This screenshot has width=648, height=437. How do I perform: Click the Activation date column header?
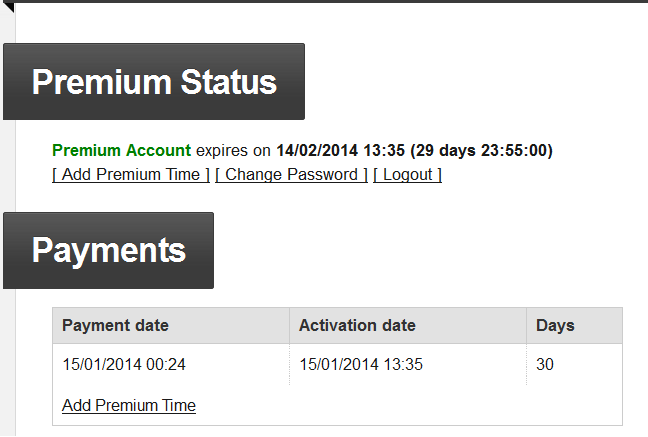(408, 325)
